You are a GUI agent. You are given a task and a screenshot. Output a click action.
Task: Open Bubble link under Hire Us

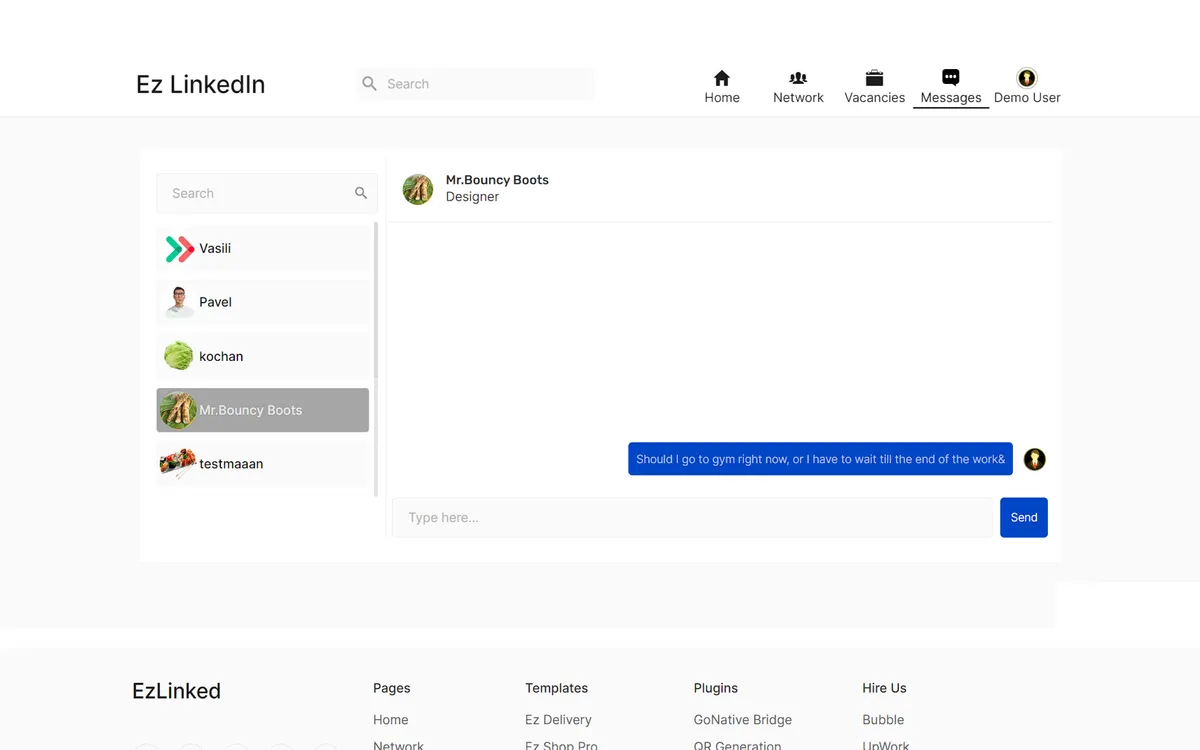(883, 720)
